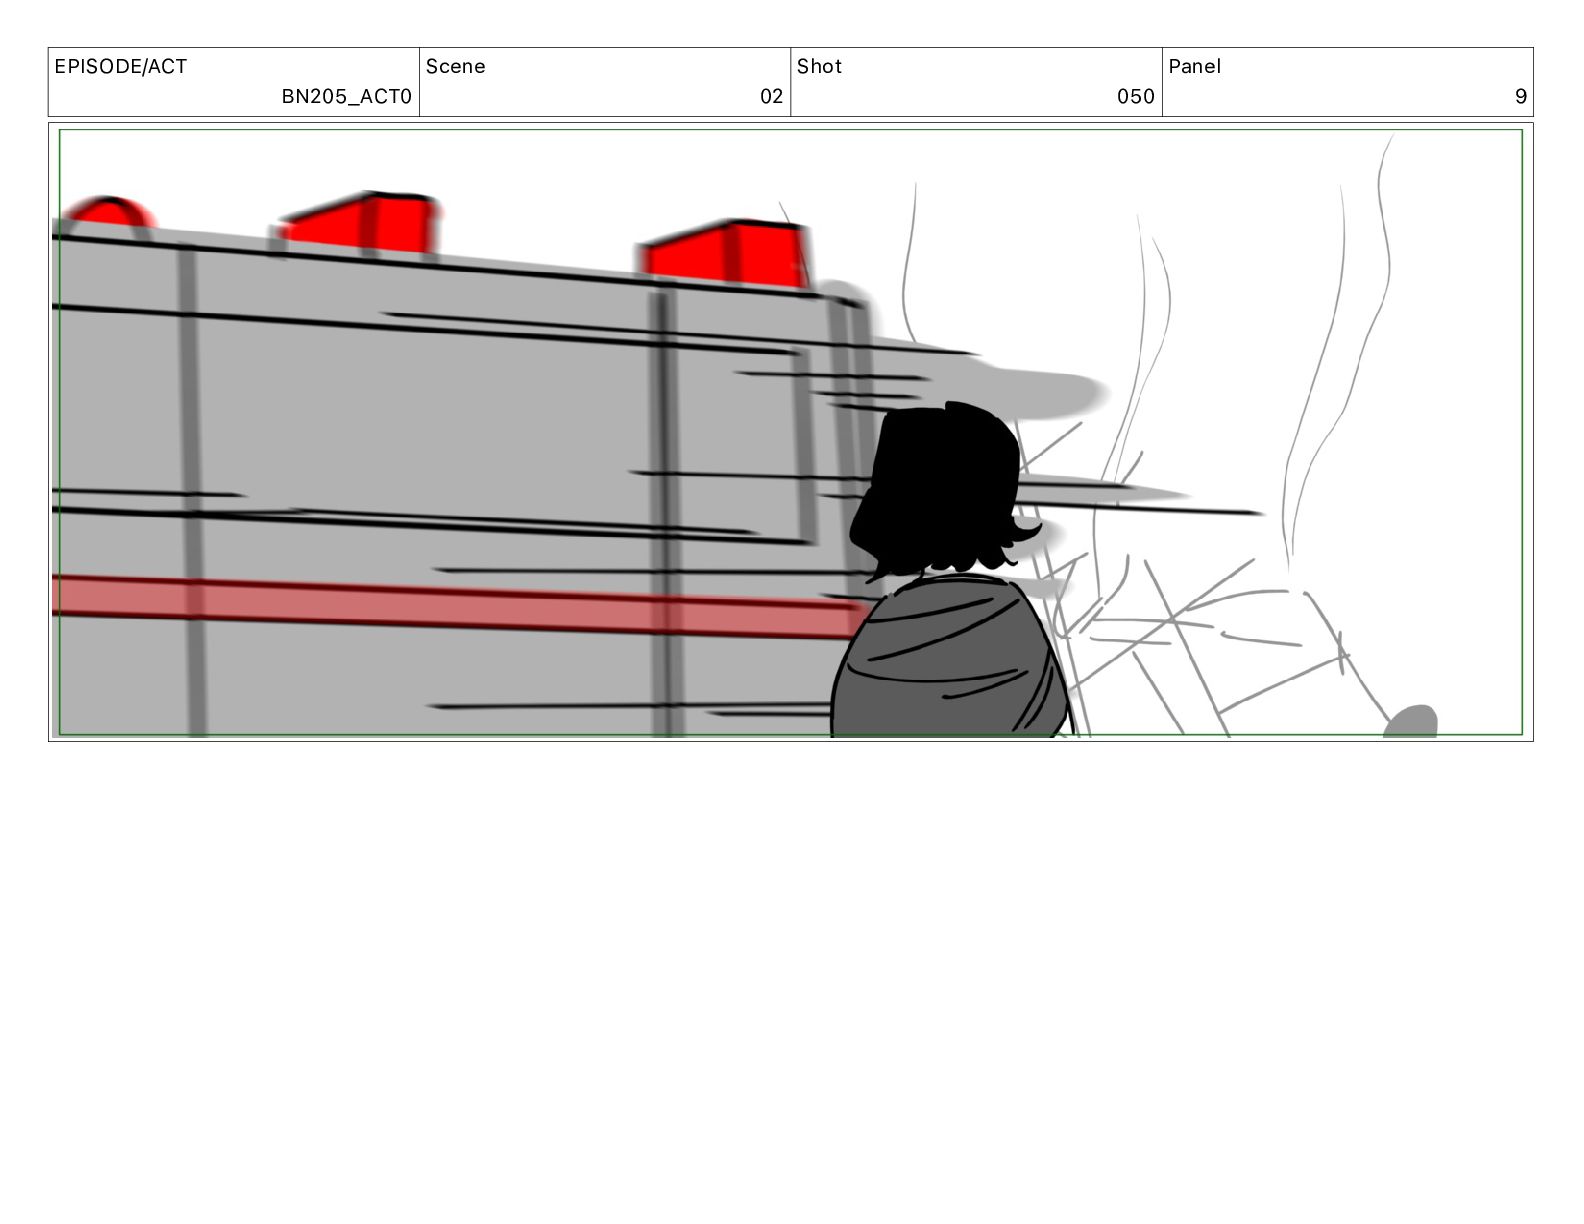Viewport: 1584px width, 1224px height.
Task: Select the shot number 050
Action: point(1135,96)
